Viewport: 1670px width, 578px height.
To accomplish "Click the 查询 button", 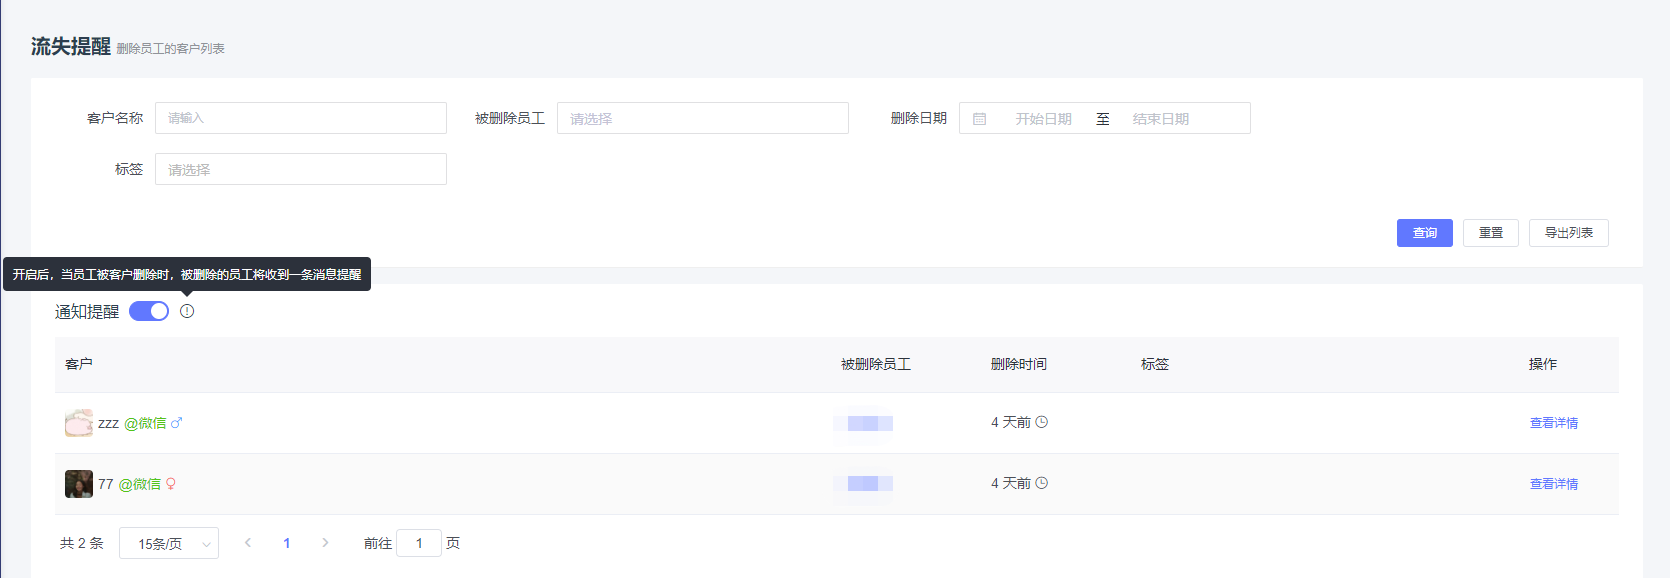I will 1424,233.
